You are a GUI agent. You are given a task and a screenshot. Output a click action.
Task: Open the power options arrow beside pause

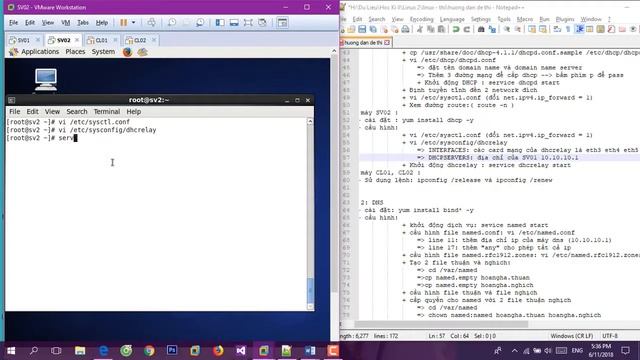click(133, 22)
